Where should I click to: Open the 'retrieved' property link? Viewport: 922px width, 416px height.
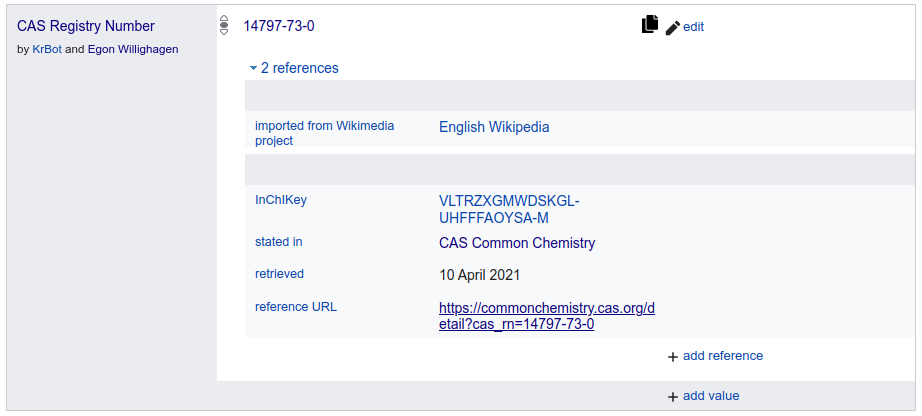(279, 274)
